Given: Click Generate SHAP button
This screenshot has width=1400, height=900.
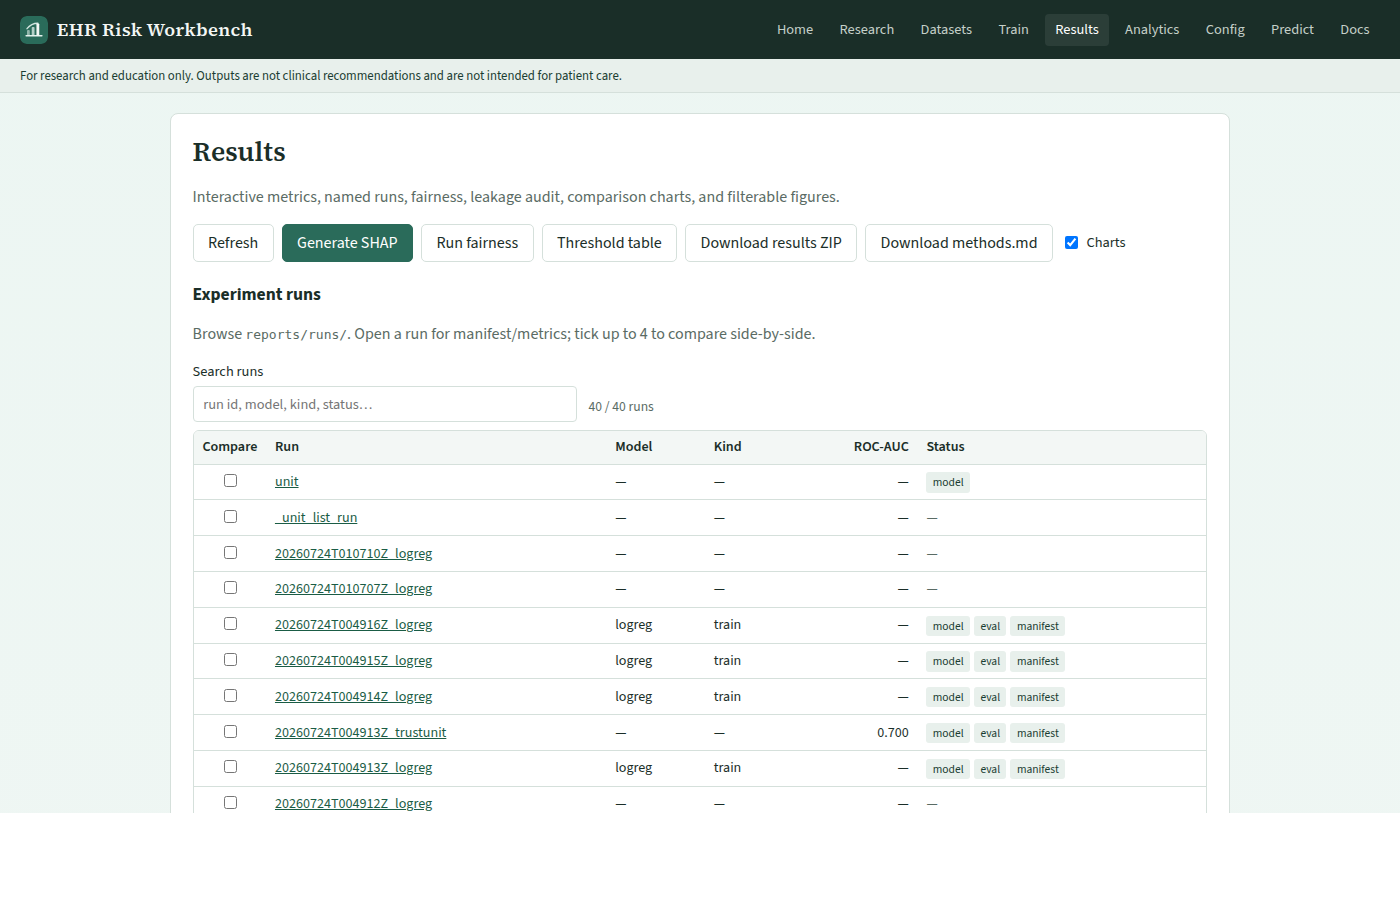Looking at the screenshot, I should (347, 243).
